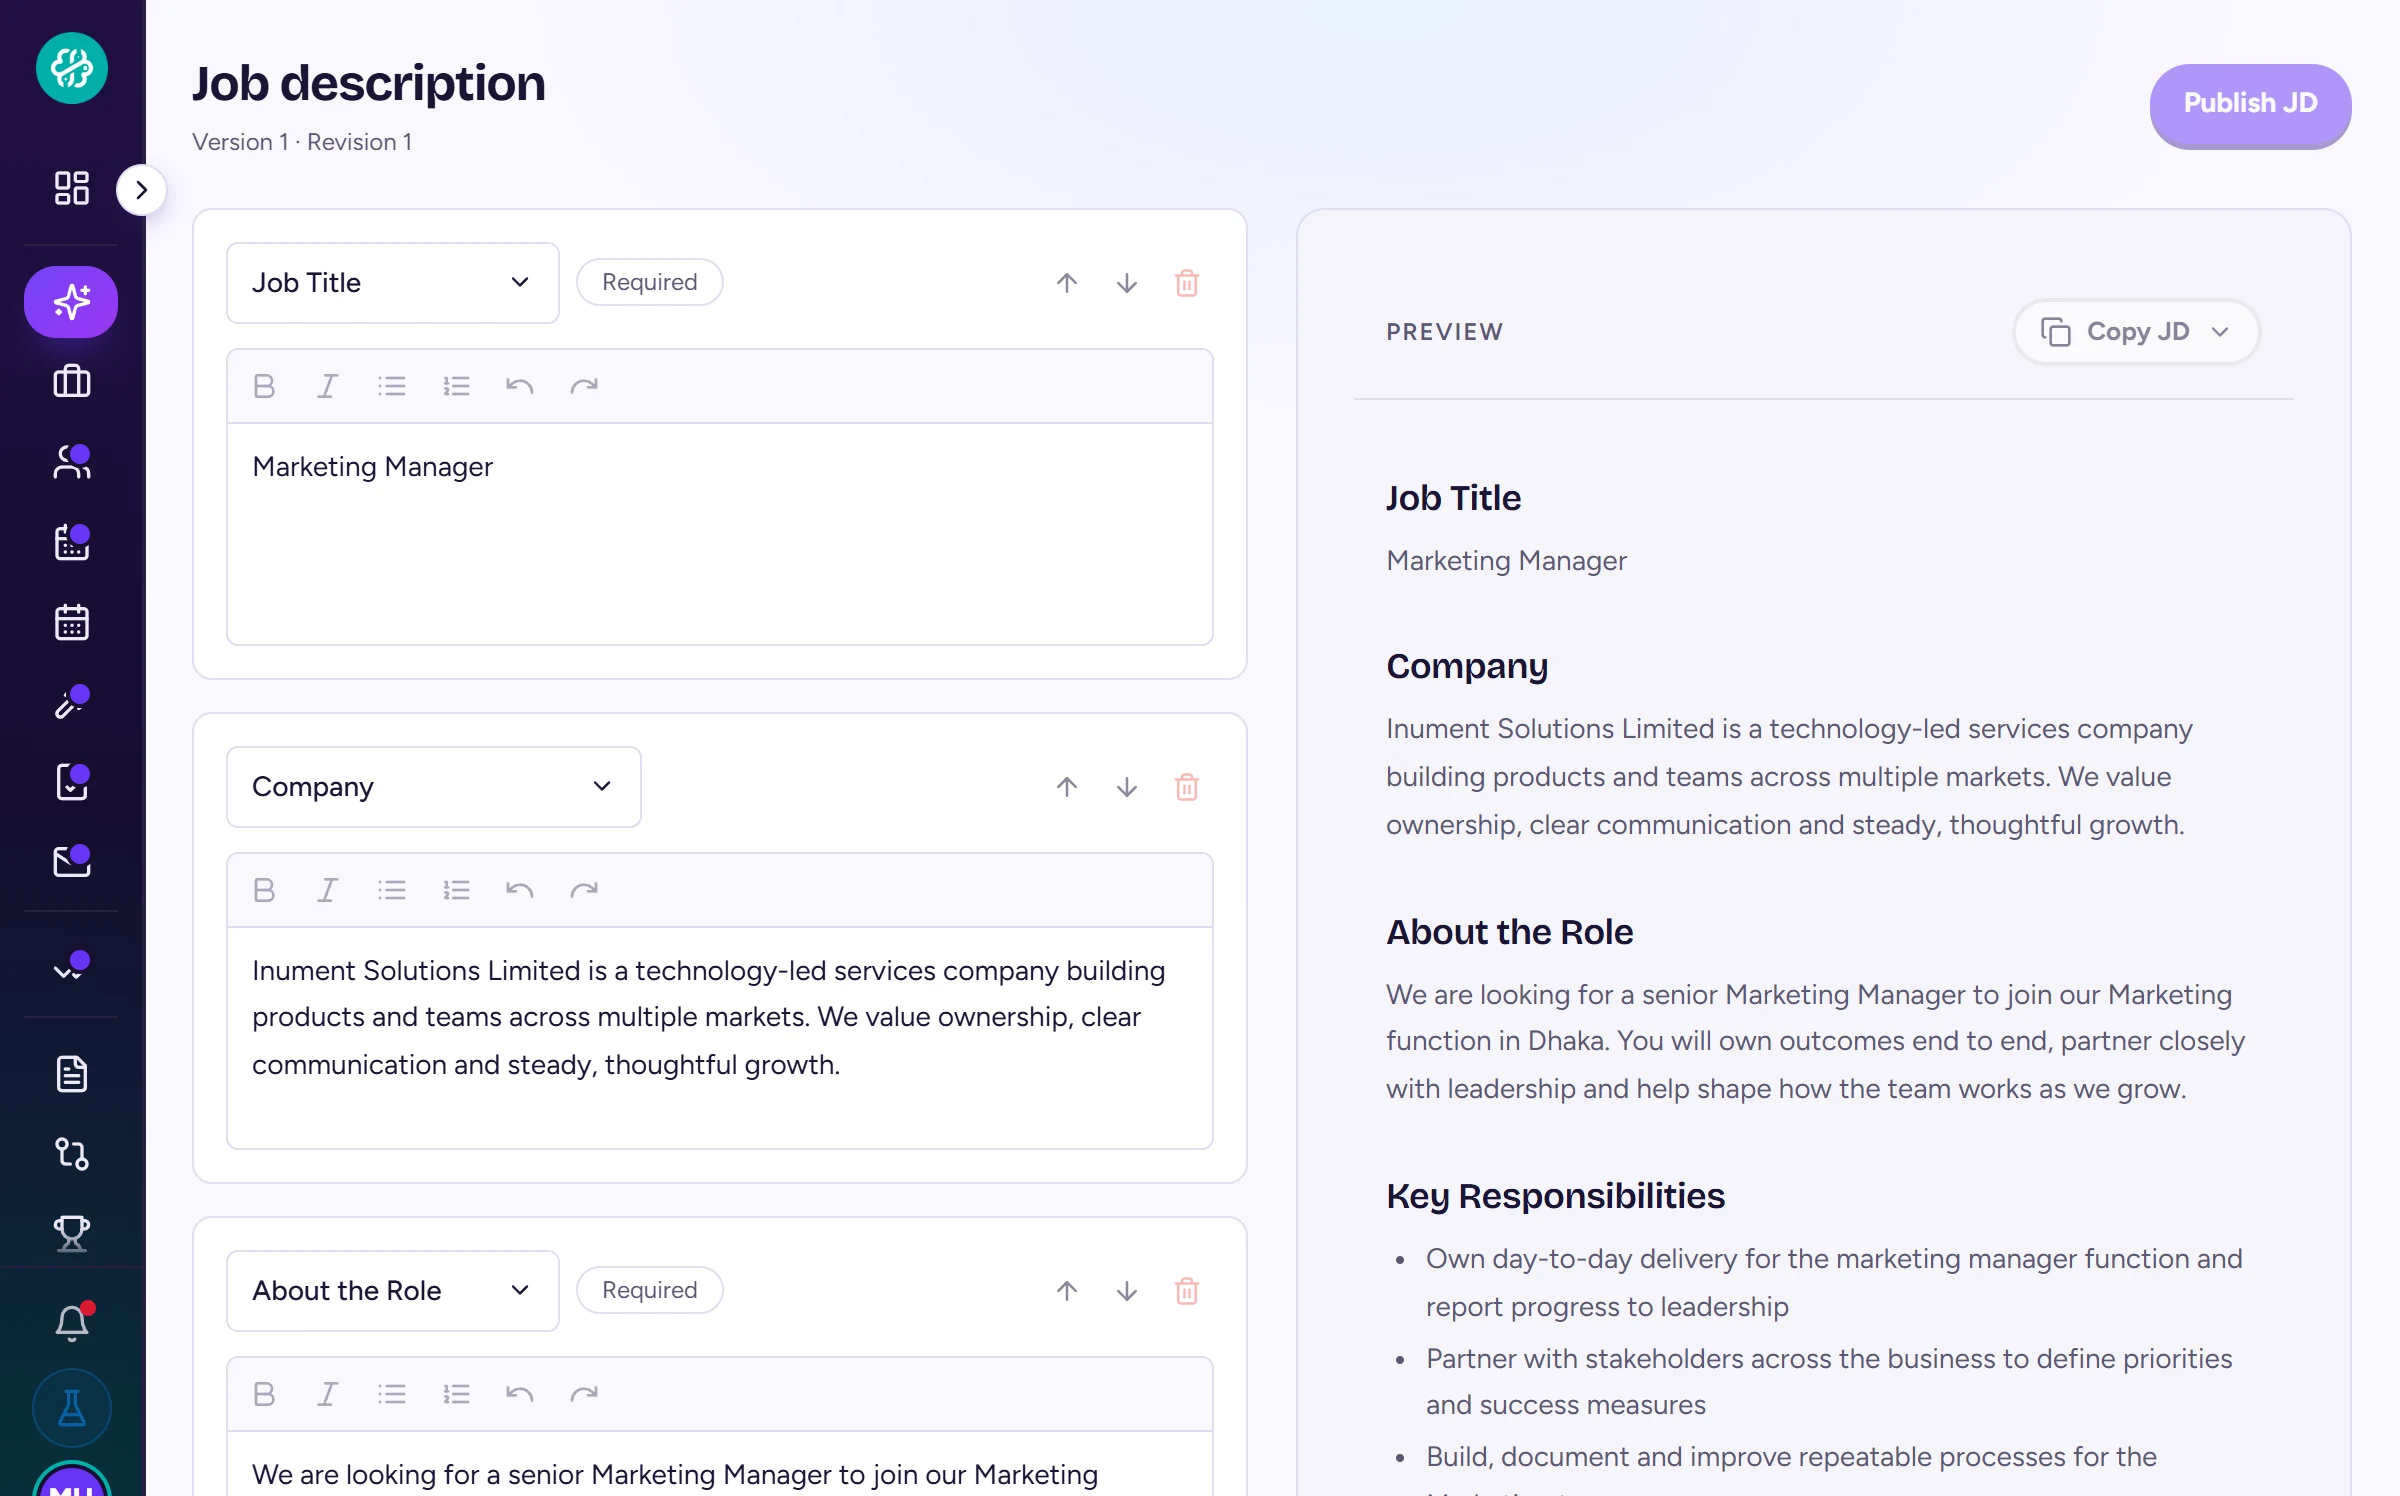Delete the Company section

[x=1187, y=787]
